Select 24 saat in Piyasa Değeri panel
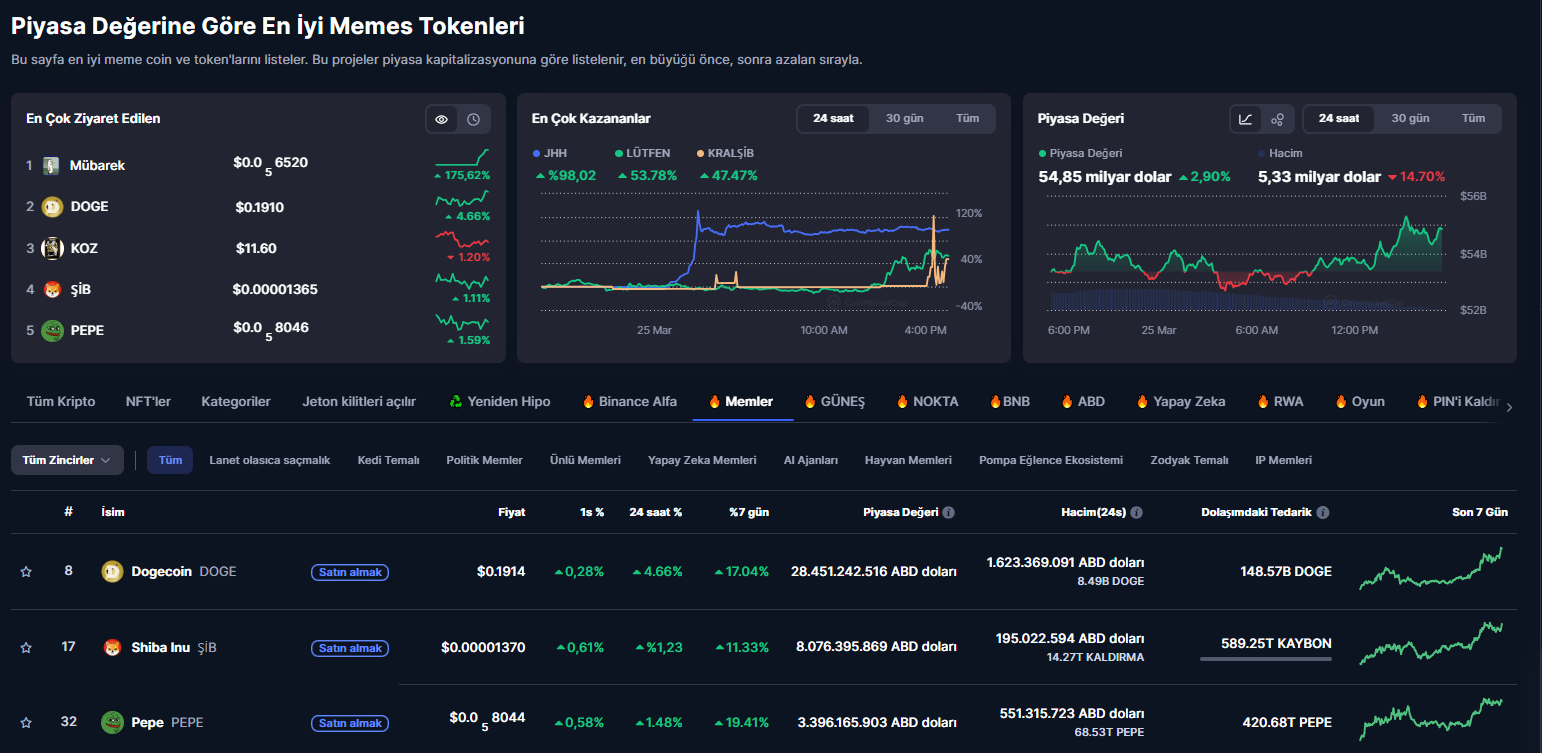Viewport: 1542px width, 753px height. pos(1339,118)
